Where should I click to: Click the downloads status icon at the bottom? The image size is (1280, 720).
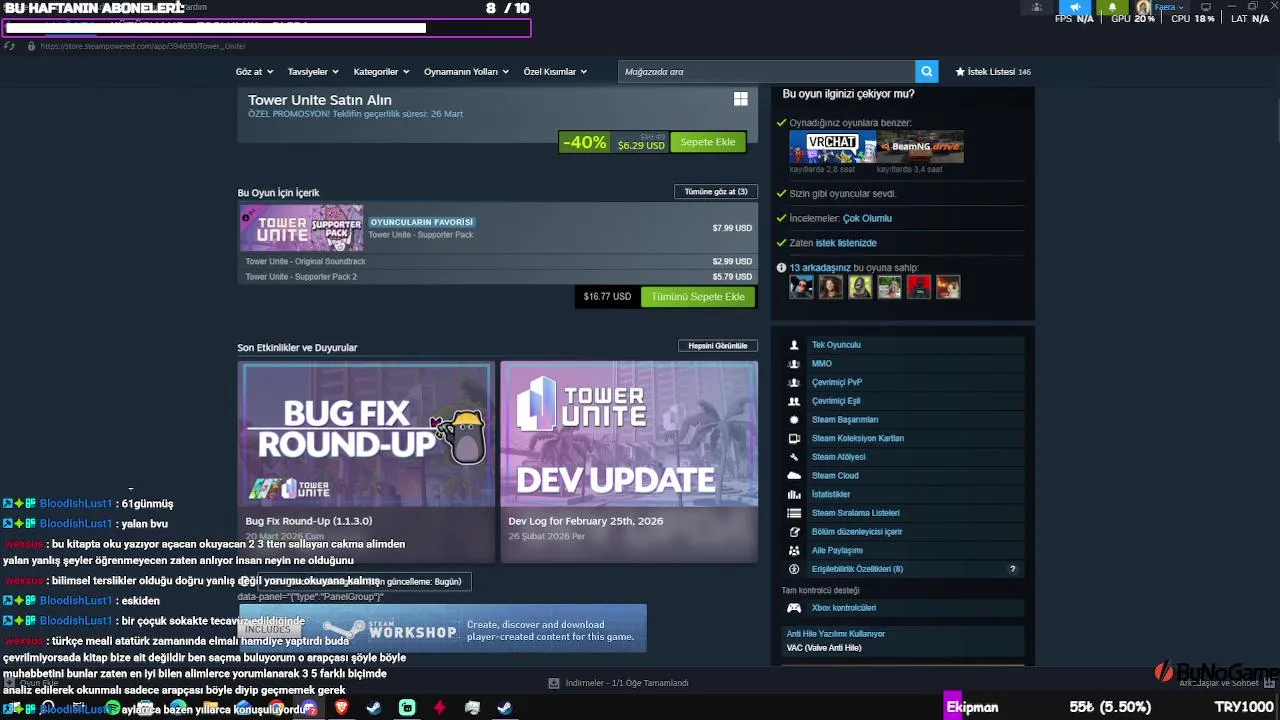click(554, 683)
